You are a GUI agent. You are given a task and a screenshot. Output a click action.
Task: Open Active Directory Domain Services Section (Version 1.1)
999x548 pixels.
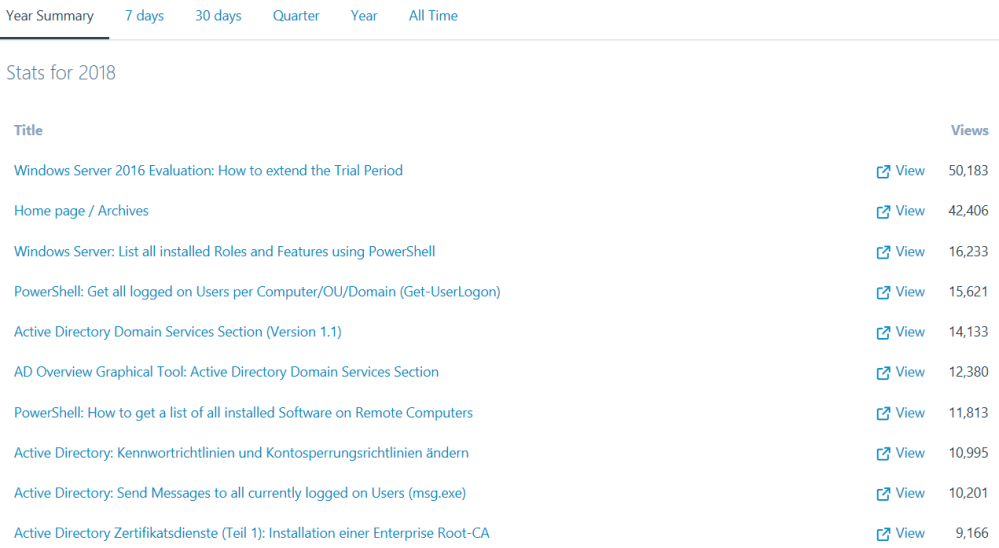coord(177,332)
